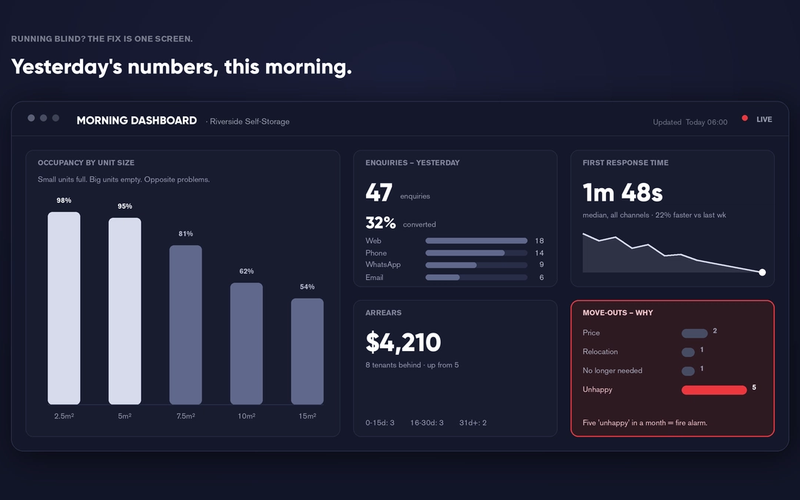Click the Web channel label
800x500 pixels.
pos(373,241)
